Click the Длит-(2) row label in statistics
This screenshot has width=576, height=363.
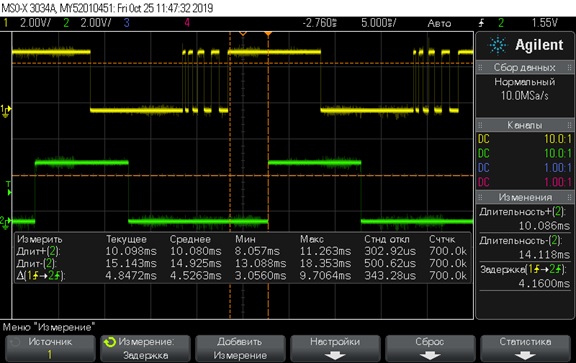(37, 263)
